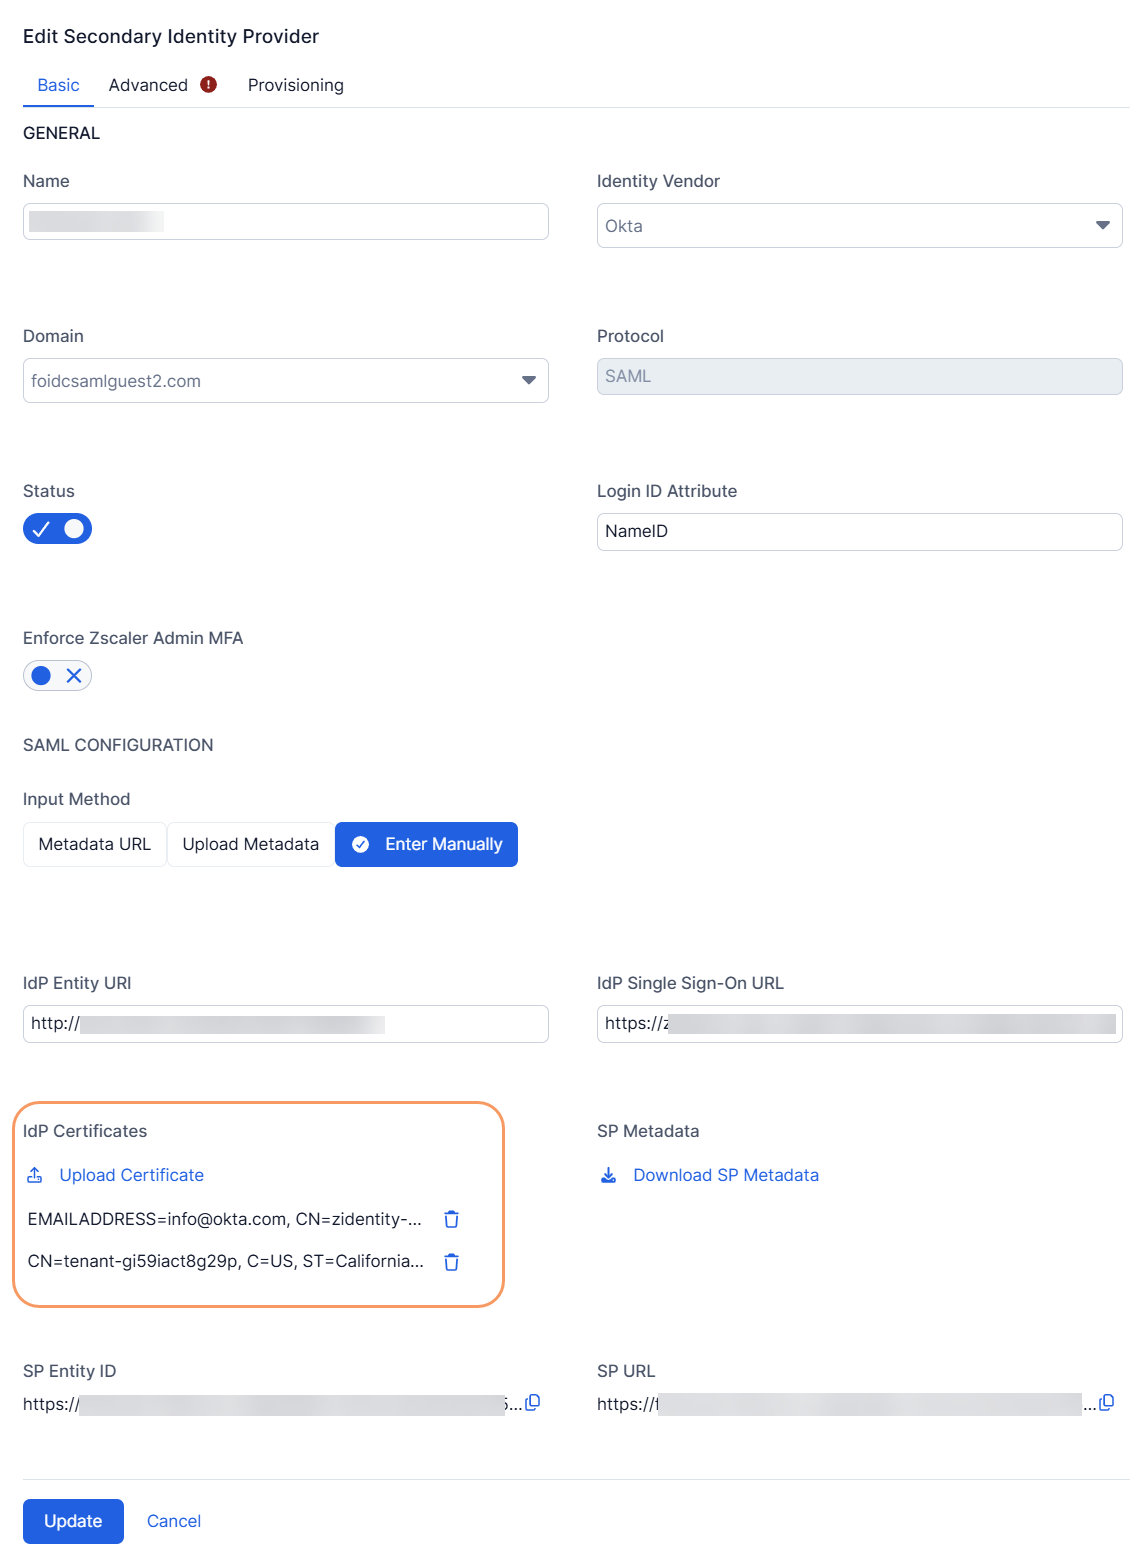Image resolution: width=1130 pixels, height=1564 pixels.
Task: Click the Upload Certificate upload icon
Action: [x=35, y=1175]
